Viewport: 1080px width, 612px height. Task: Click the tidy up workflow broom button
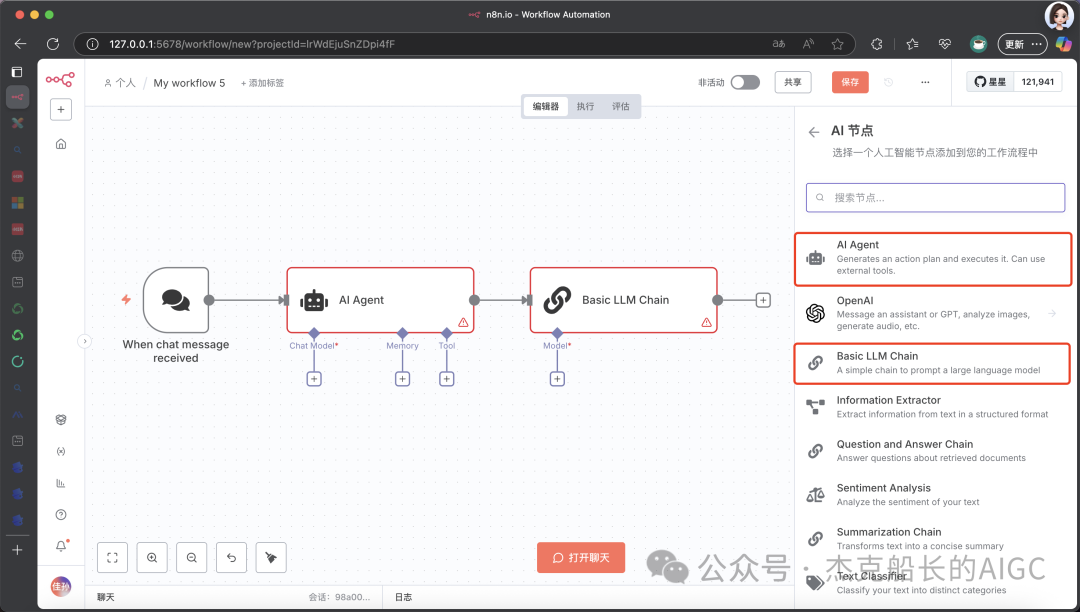pos(271,558)
